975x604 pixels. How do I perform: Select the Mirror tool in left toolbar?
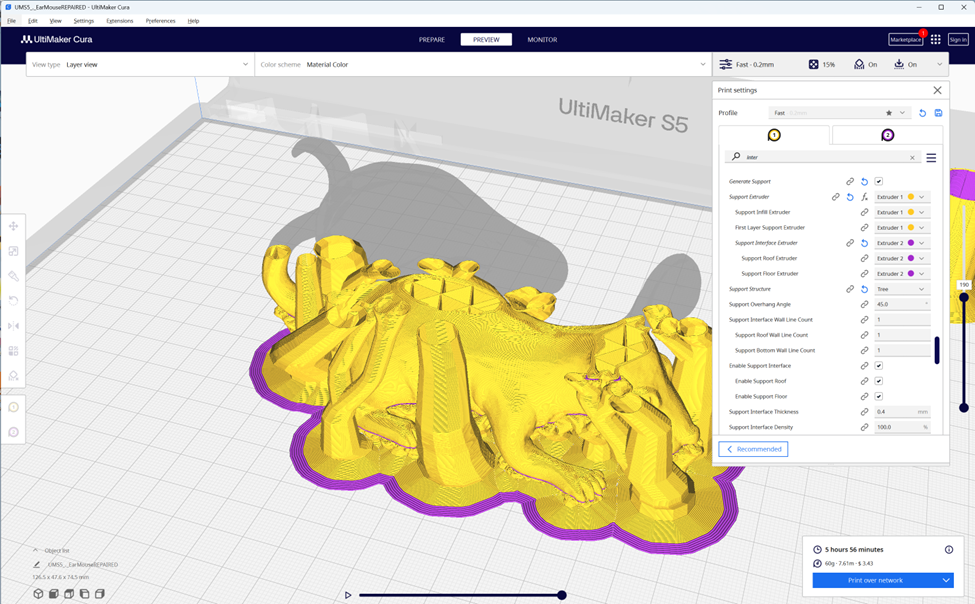coord(13,326)
